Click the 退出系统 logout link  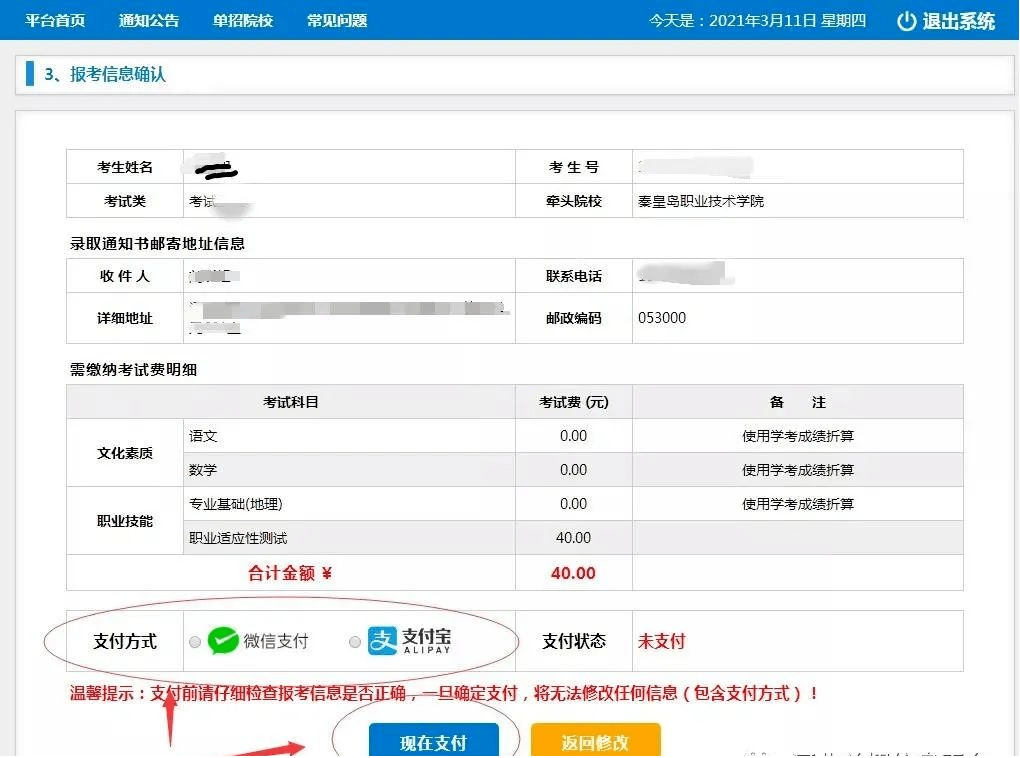pyautogui.click(x=958, y=20)
